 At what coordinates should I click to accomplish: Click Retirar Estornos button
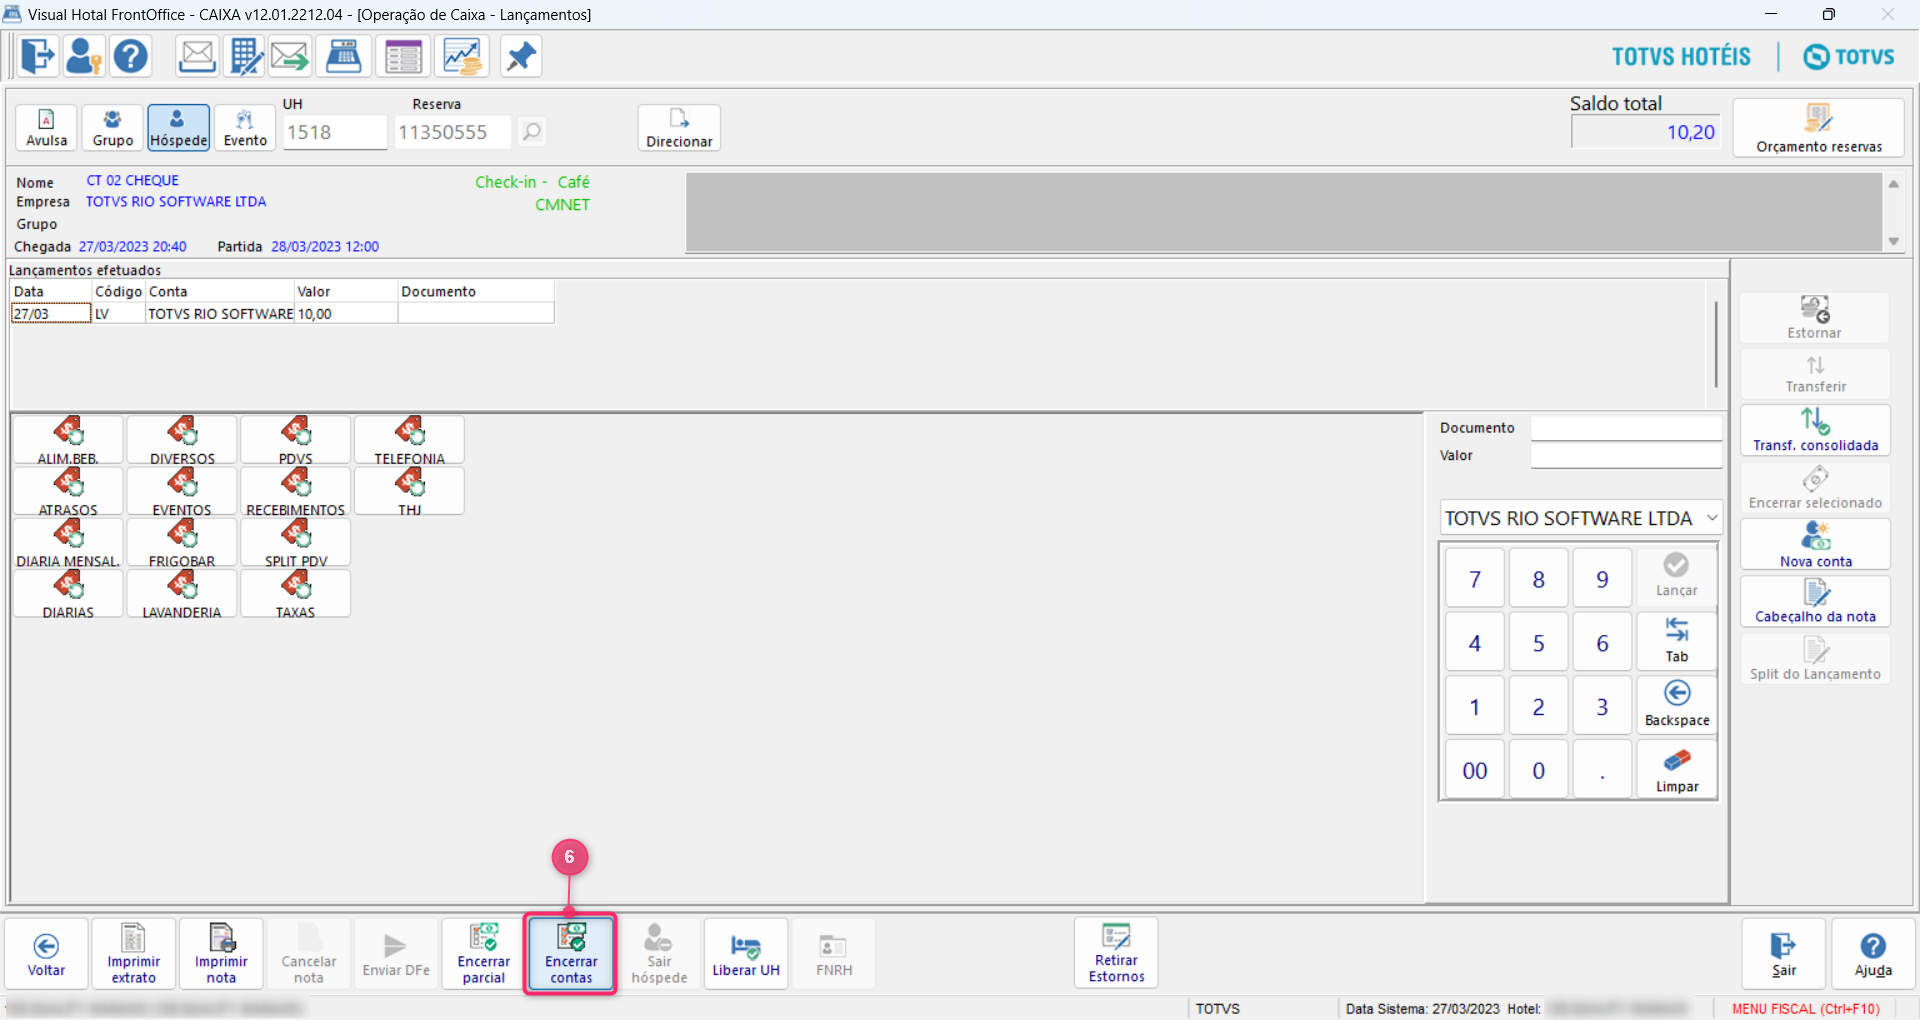(1116, 952)
